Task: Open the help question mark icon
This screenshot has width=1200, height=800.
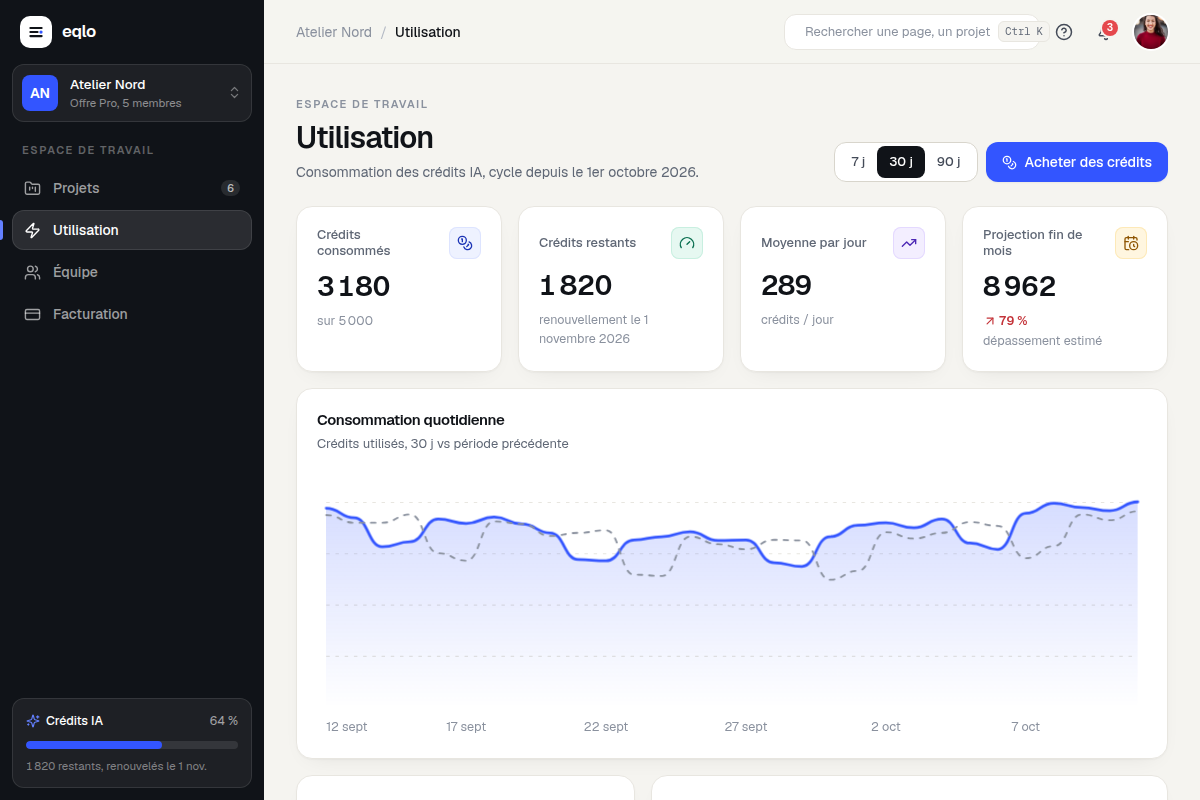Action: (x=1064, y=32)
